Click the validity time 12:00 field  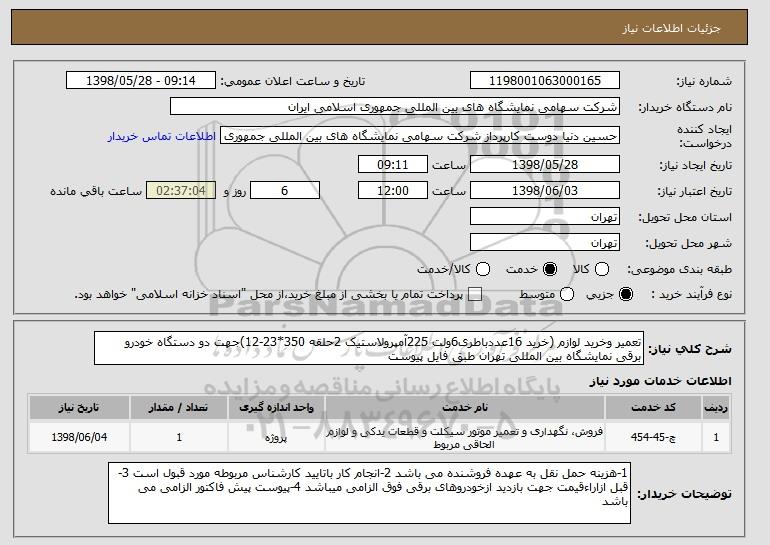(393, 191)
